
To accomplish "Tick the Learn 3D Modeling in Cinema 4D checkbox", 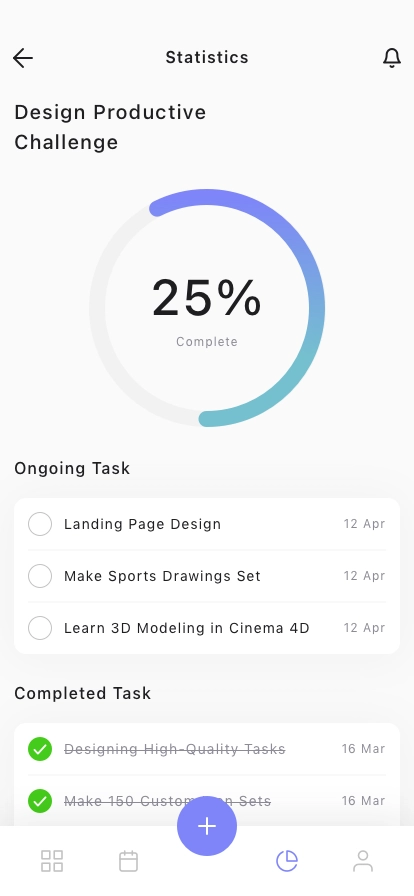I will (x=40, y=628).
